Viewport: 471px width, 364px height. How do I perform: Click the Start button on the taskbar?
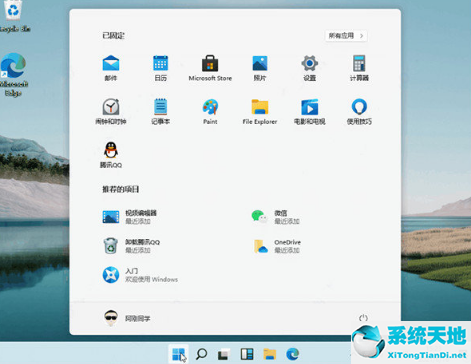point(178,354)
